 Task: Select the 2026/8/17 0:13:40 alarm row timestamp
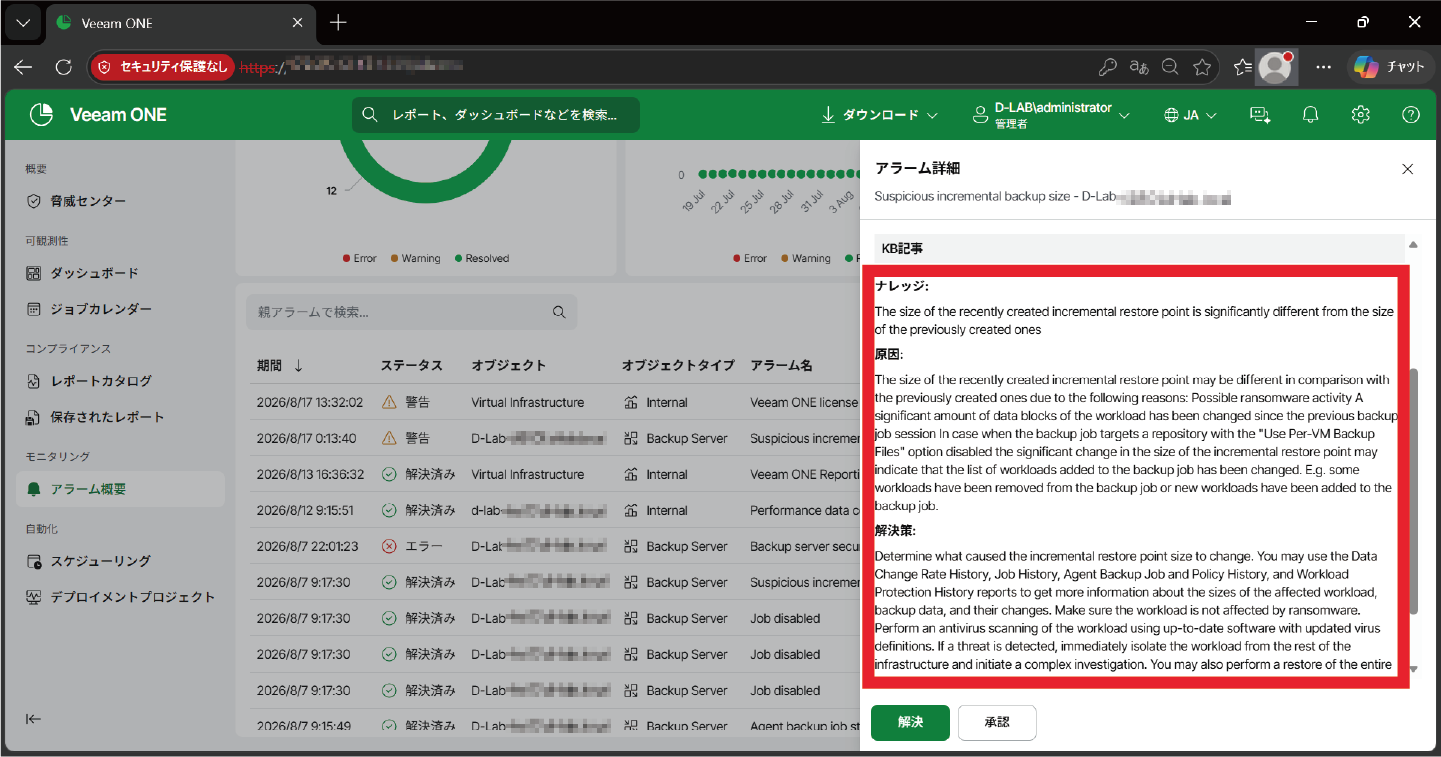309,438
